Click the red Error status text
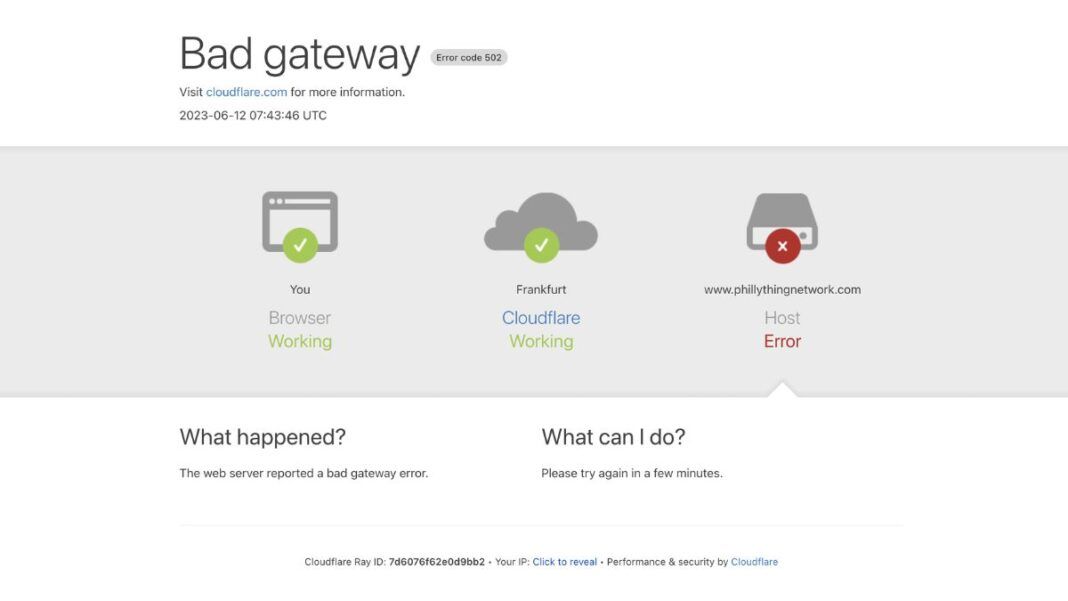 [782, 341]
